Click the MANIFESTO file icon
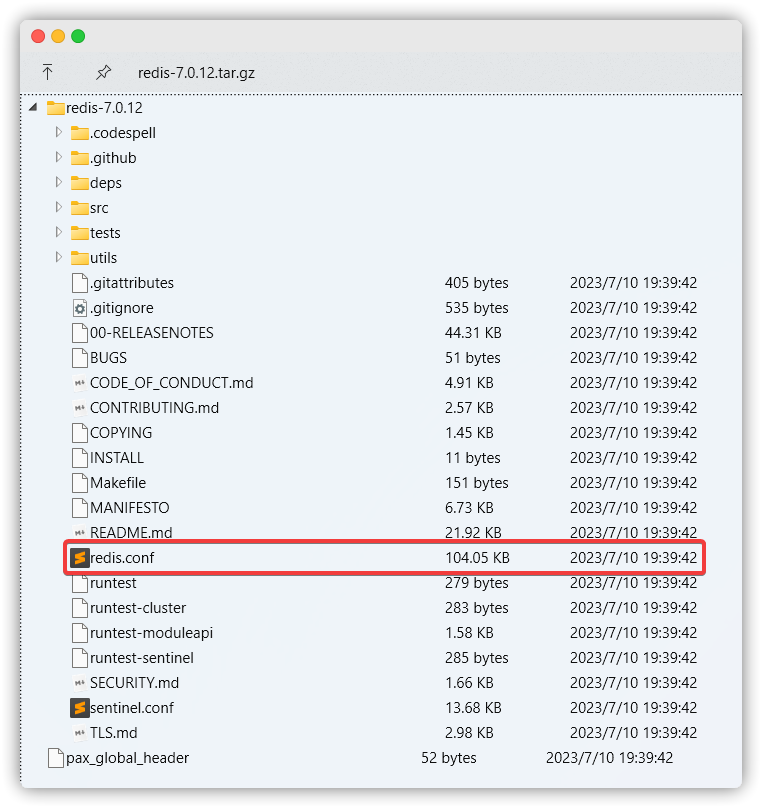Viewport: 762px width, 808px height. click(80, 508)
